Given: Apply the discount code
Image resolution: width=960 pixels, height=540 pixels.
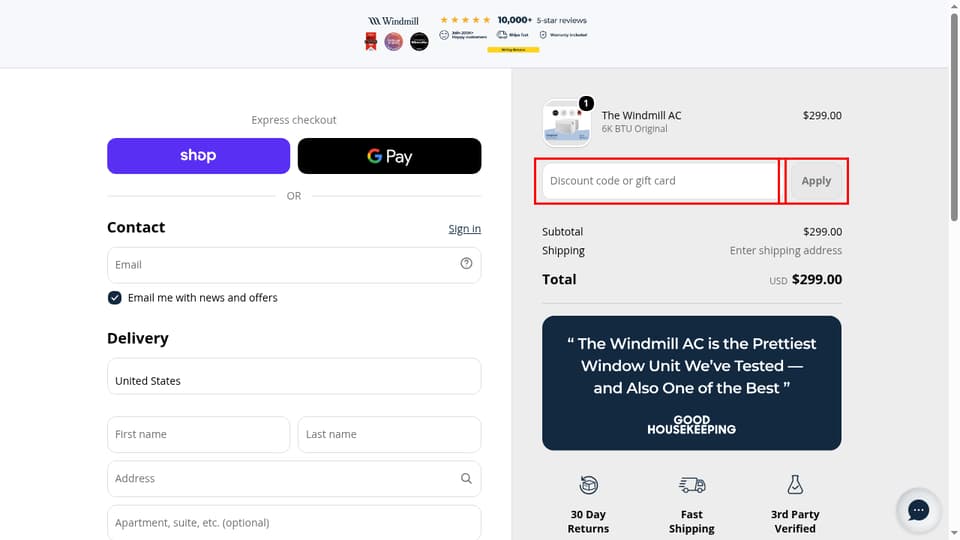Looking at the screenshot, I should 816,181.
